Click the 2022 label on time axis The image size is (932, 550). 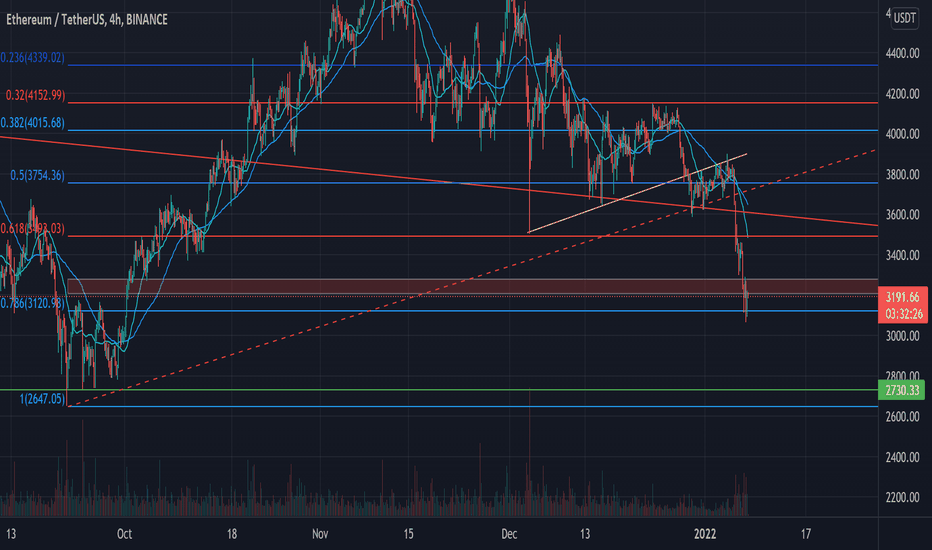[705, 534]
